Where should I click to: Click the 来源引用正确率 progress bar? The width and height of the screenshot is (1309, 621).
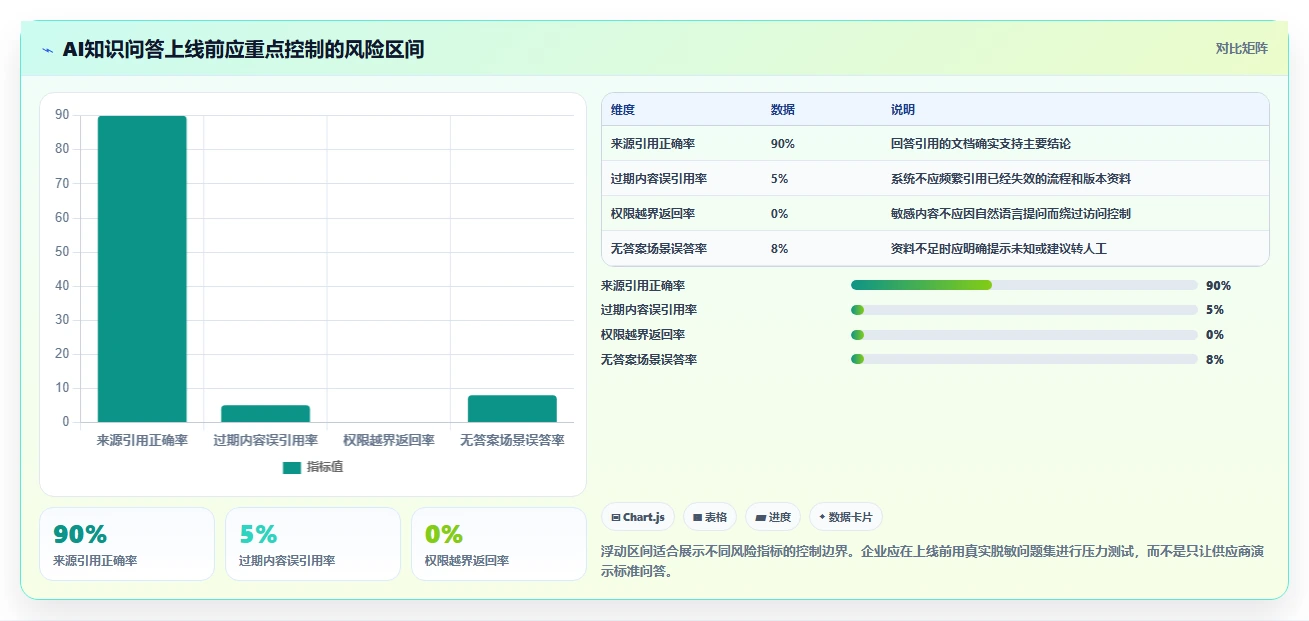point(1024,285)
